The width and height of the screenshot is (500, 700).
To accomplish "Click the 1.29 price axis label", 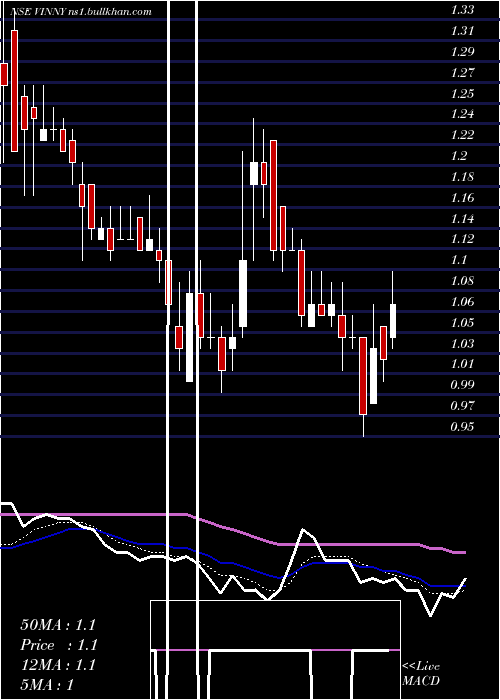I will point(462,51).
